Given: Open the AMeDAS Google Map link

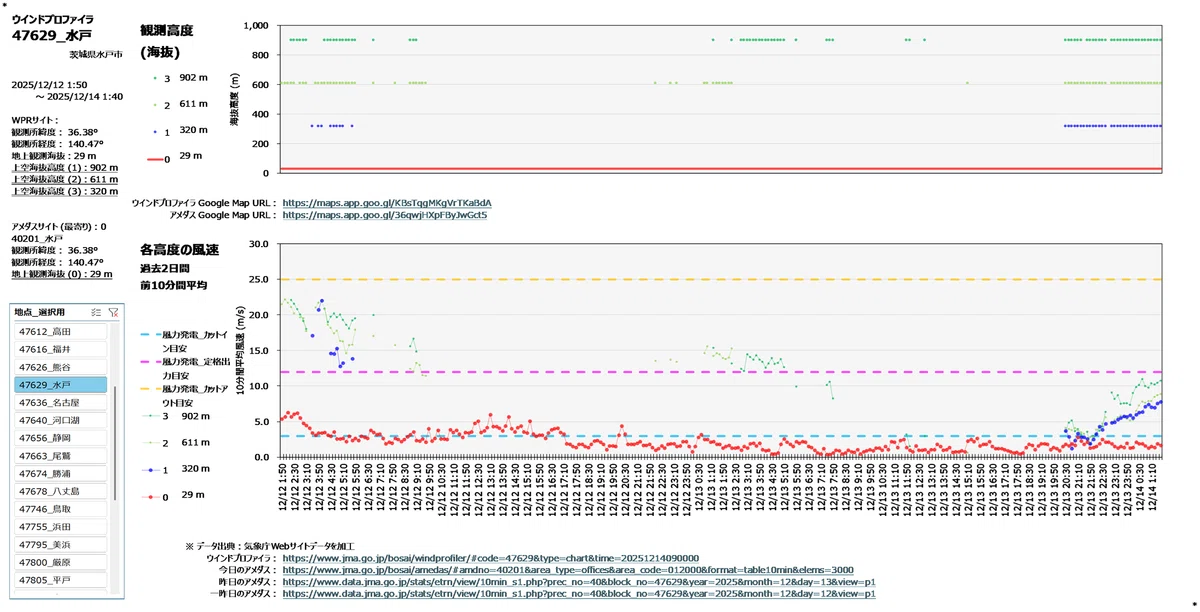Looking at the screenshot, I should click(x=385, y=215).
